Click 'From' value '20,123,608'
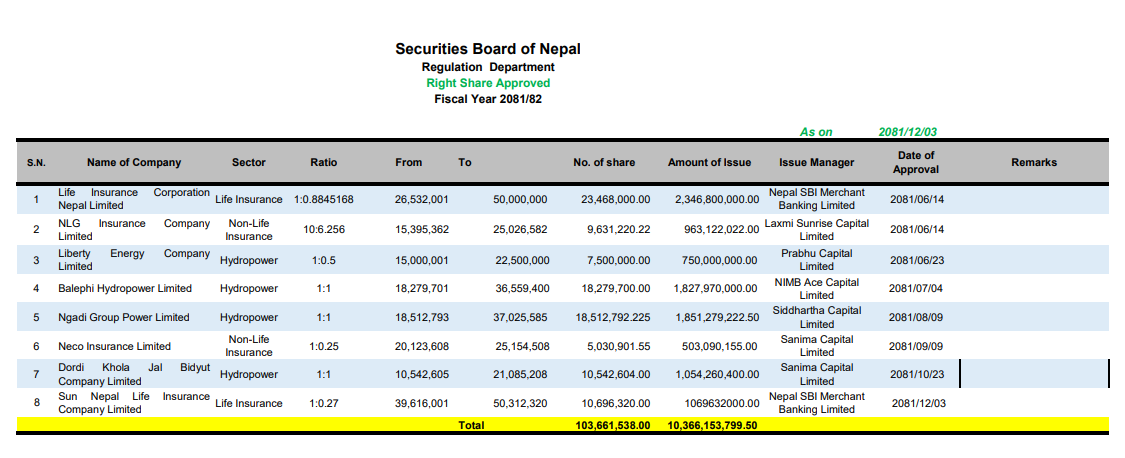This screenshot has height=458, width=1125. [422, 346]
